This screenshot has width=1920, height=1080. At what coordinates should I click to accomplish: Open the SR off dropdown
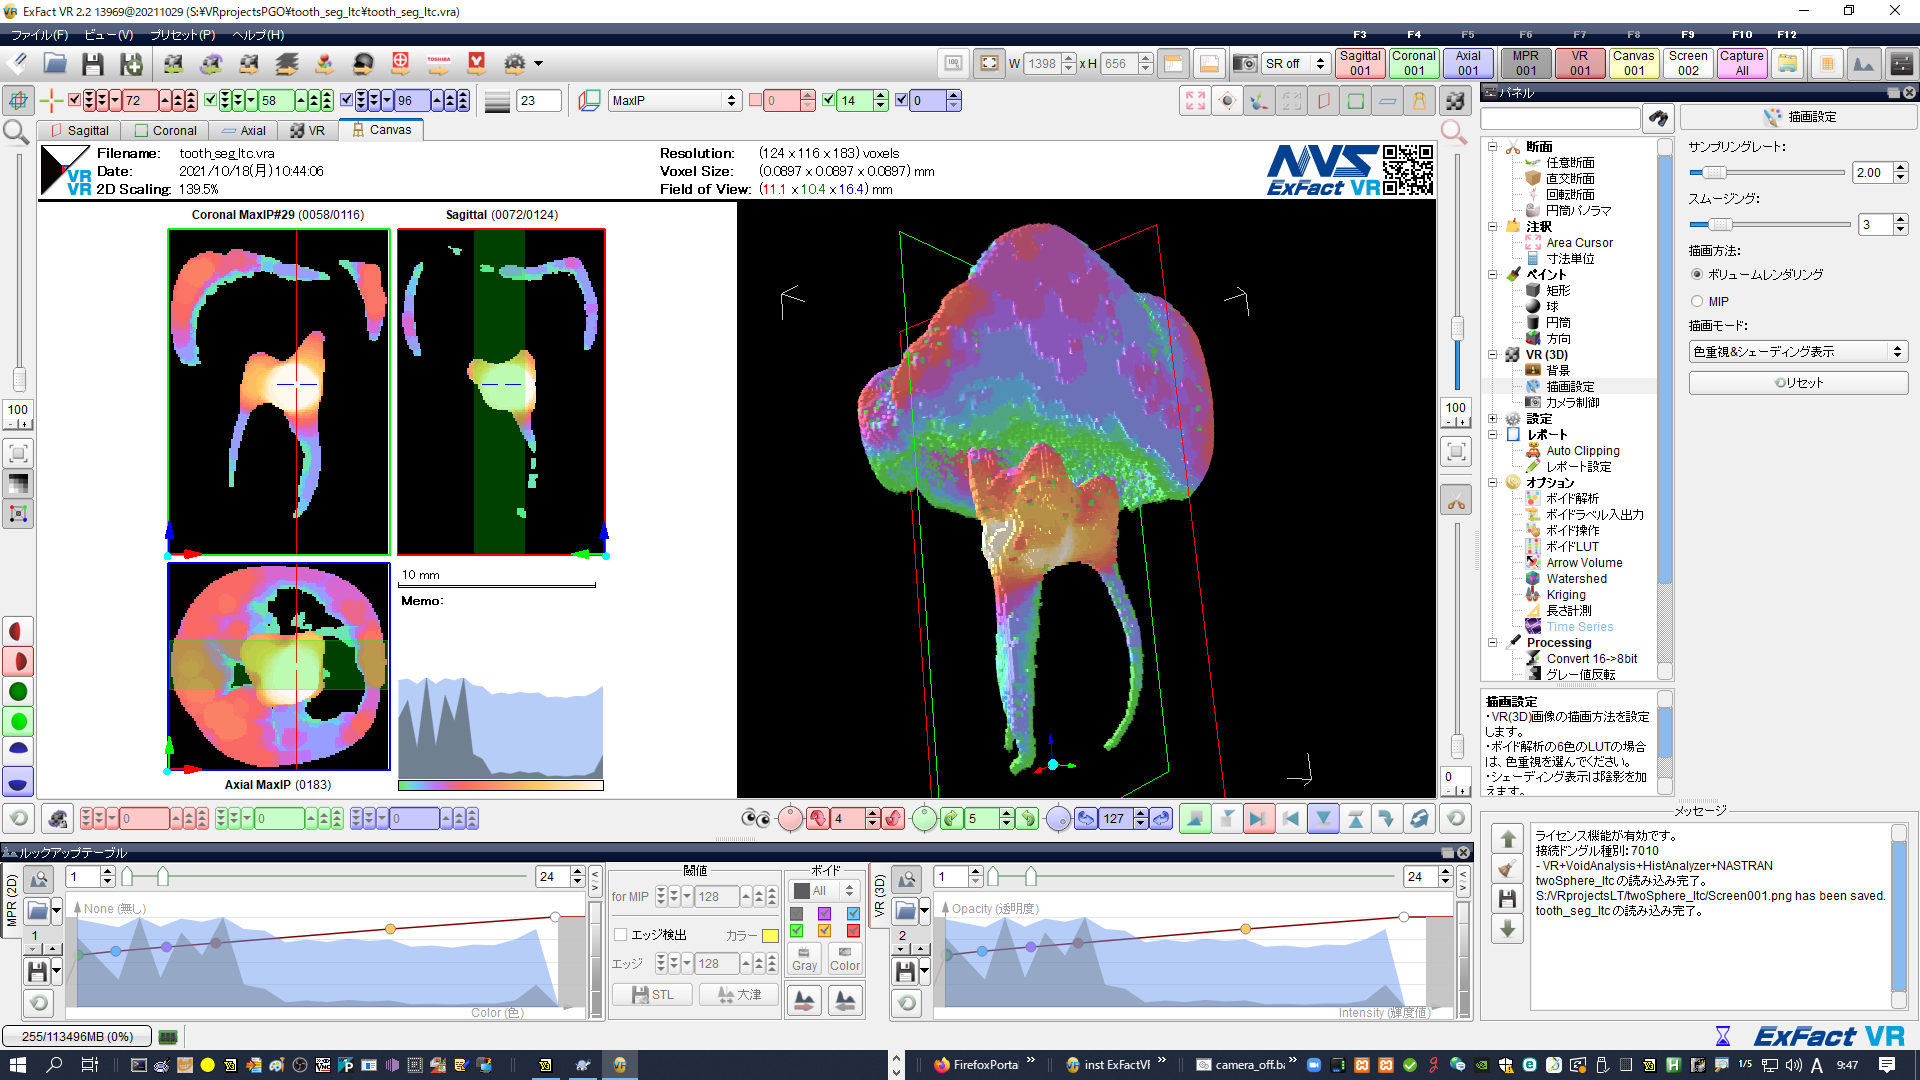coord(1296,64)
